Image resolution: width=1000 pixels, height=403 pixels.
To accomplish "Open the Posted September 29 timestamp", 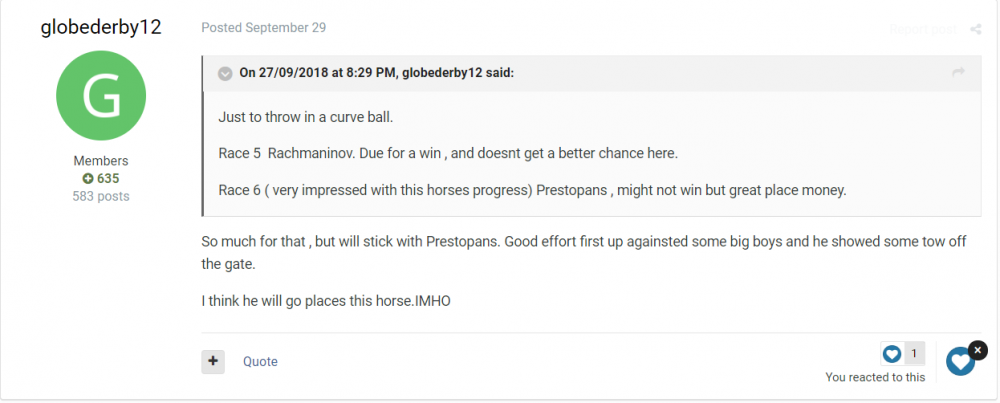I will tap(264, 28).
